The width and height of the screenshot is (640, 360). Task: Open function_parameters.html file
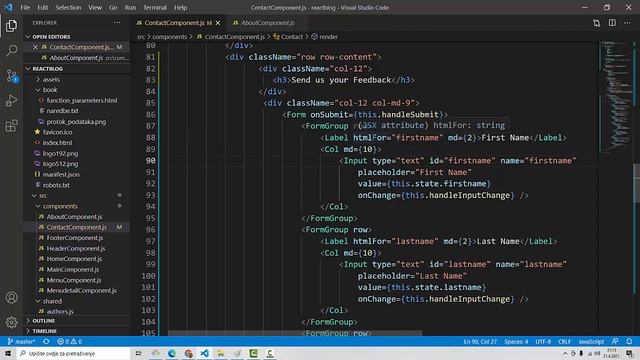pyautogui.click(x=82, y=100)
